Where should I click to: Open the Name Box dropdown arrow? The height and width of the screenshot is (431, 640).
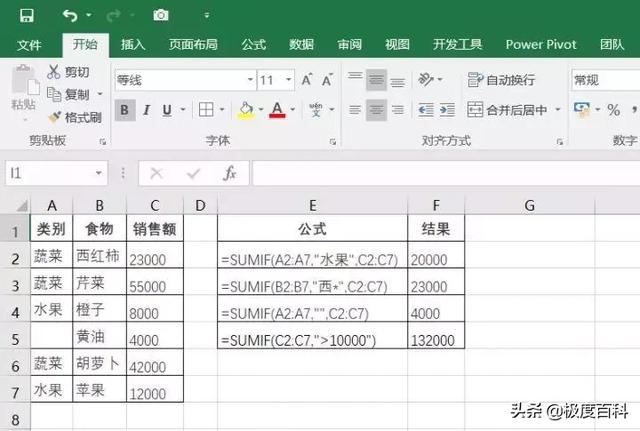[99, 173]
